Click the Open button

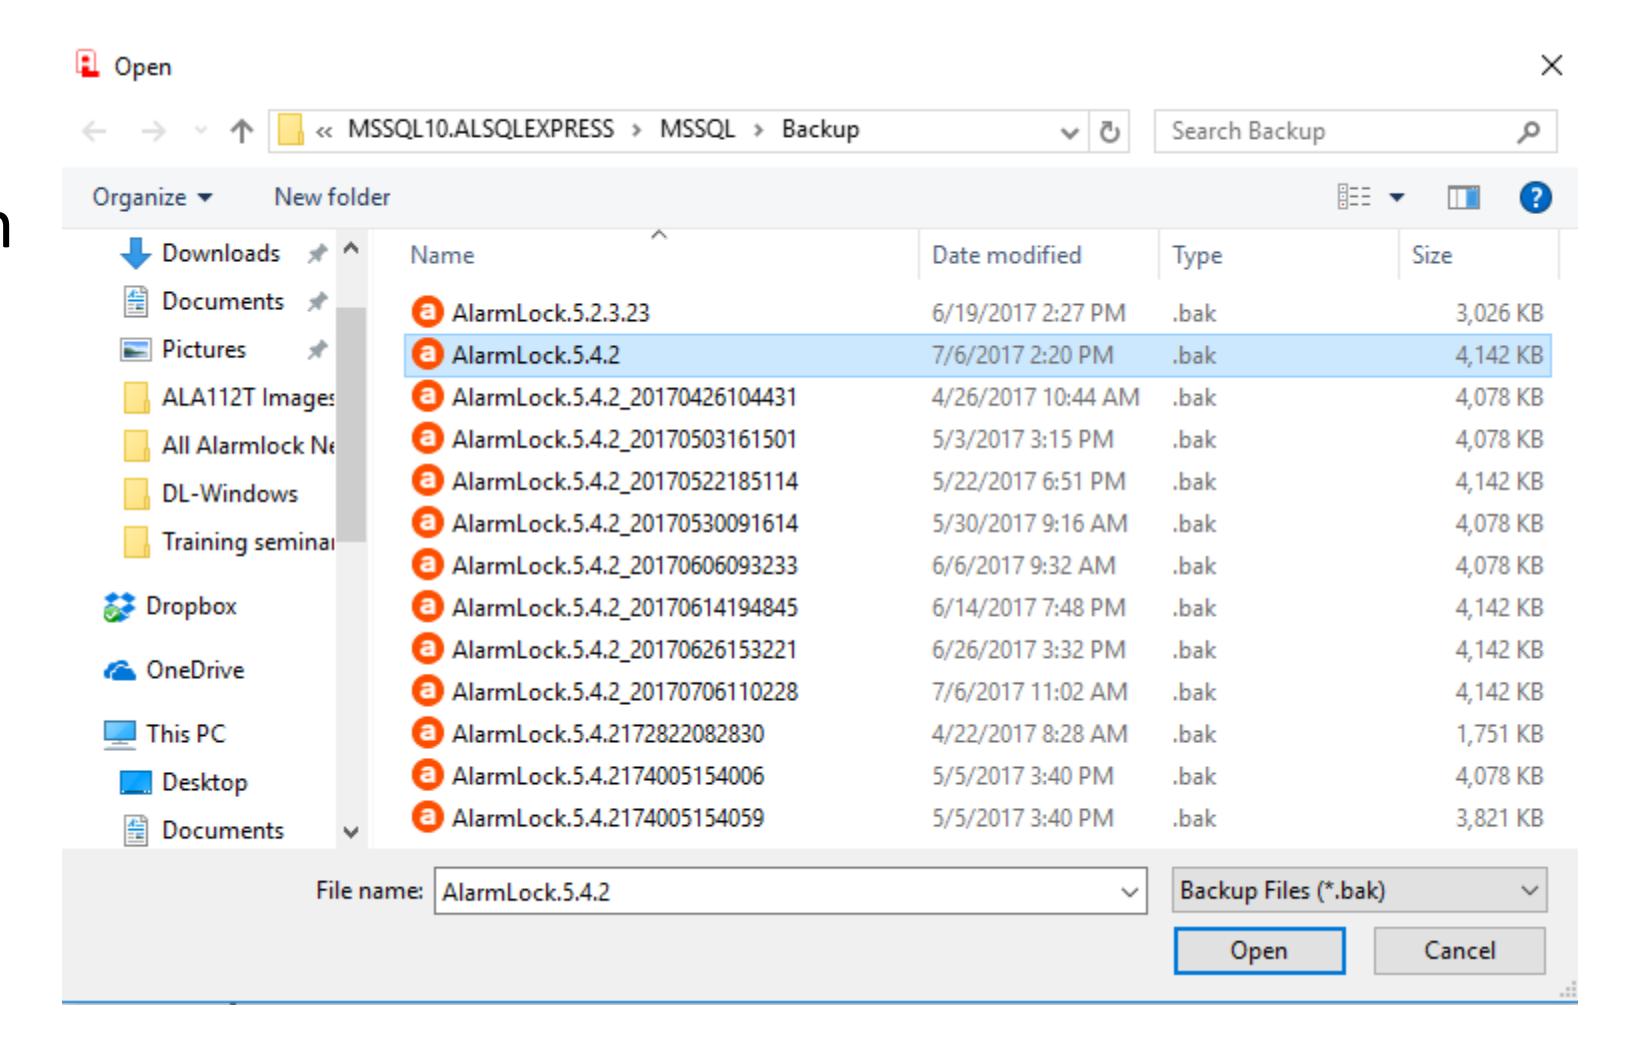point(1259,950)
